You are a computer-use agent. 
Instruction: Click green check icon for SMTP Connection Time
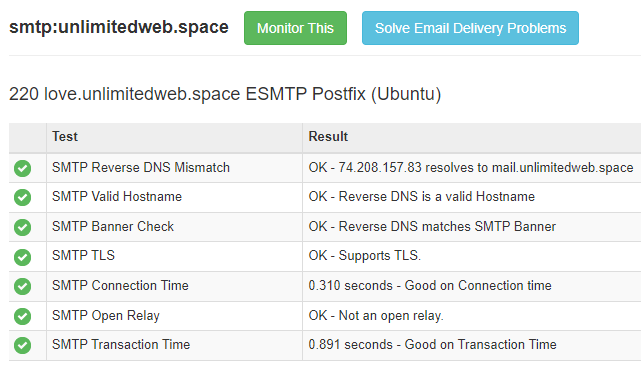[22, 286]
